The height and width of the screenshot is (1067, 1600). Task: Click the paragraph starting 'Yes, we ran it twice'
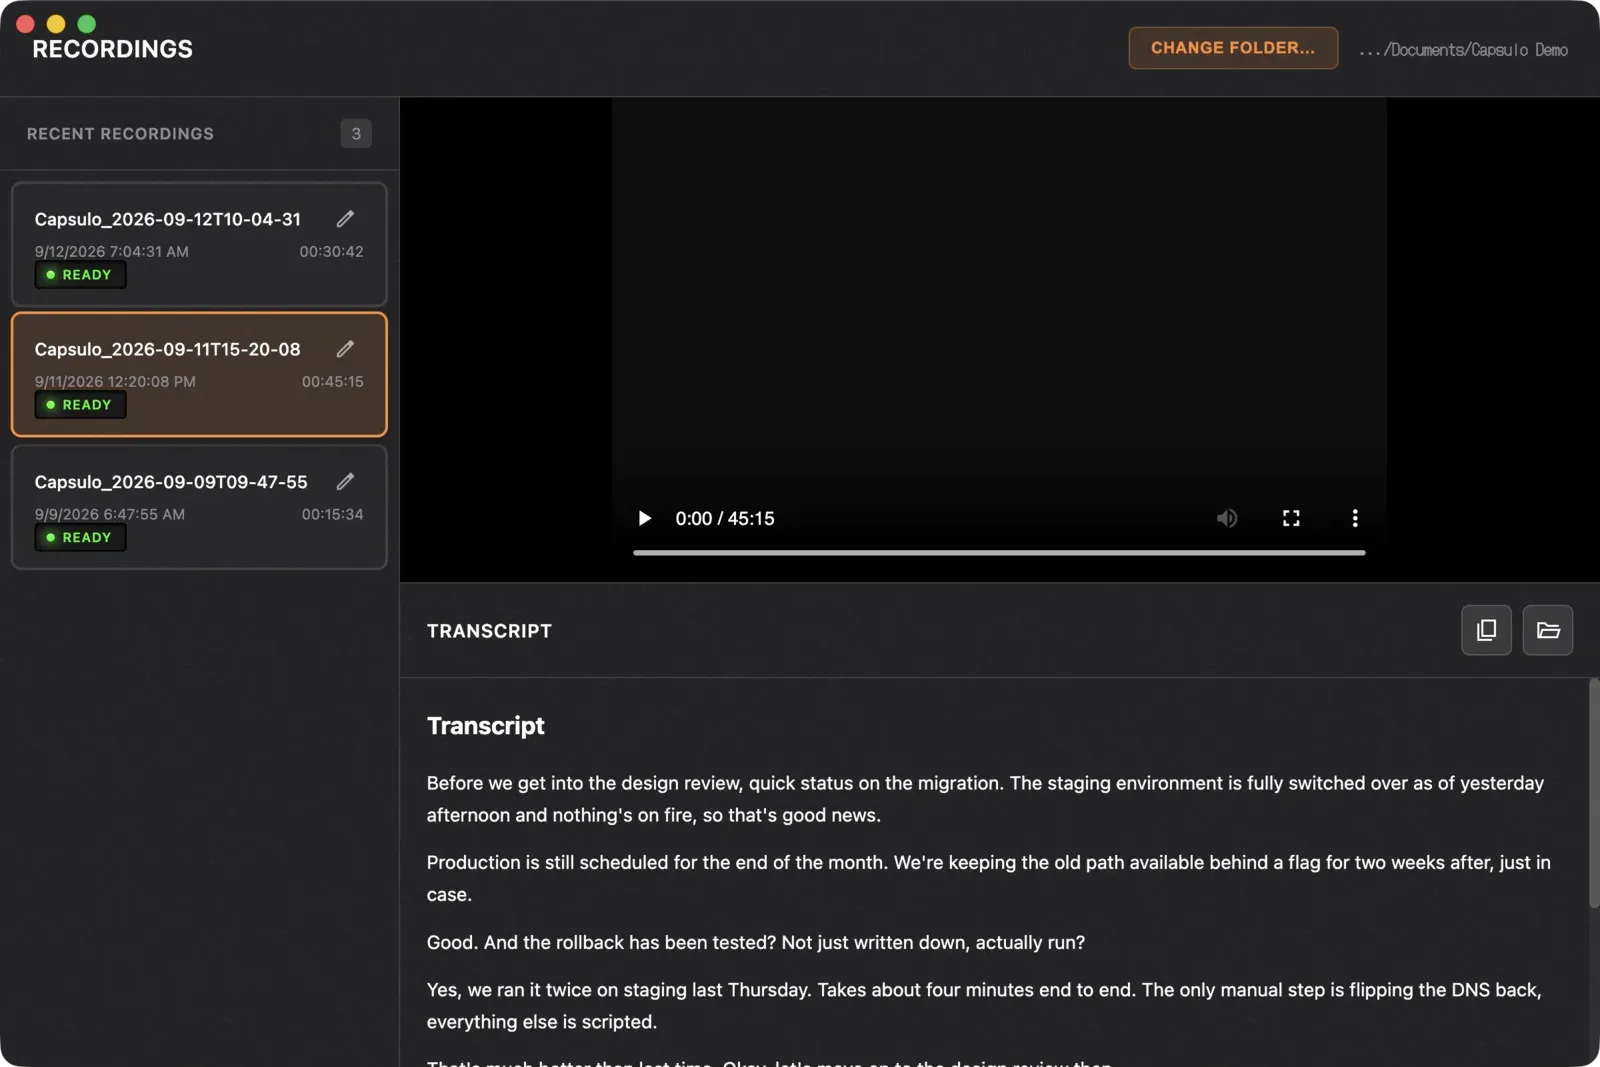pos(984,1005)
